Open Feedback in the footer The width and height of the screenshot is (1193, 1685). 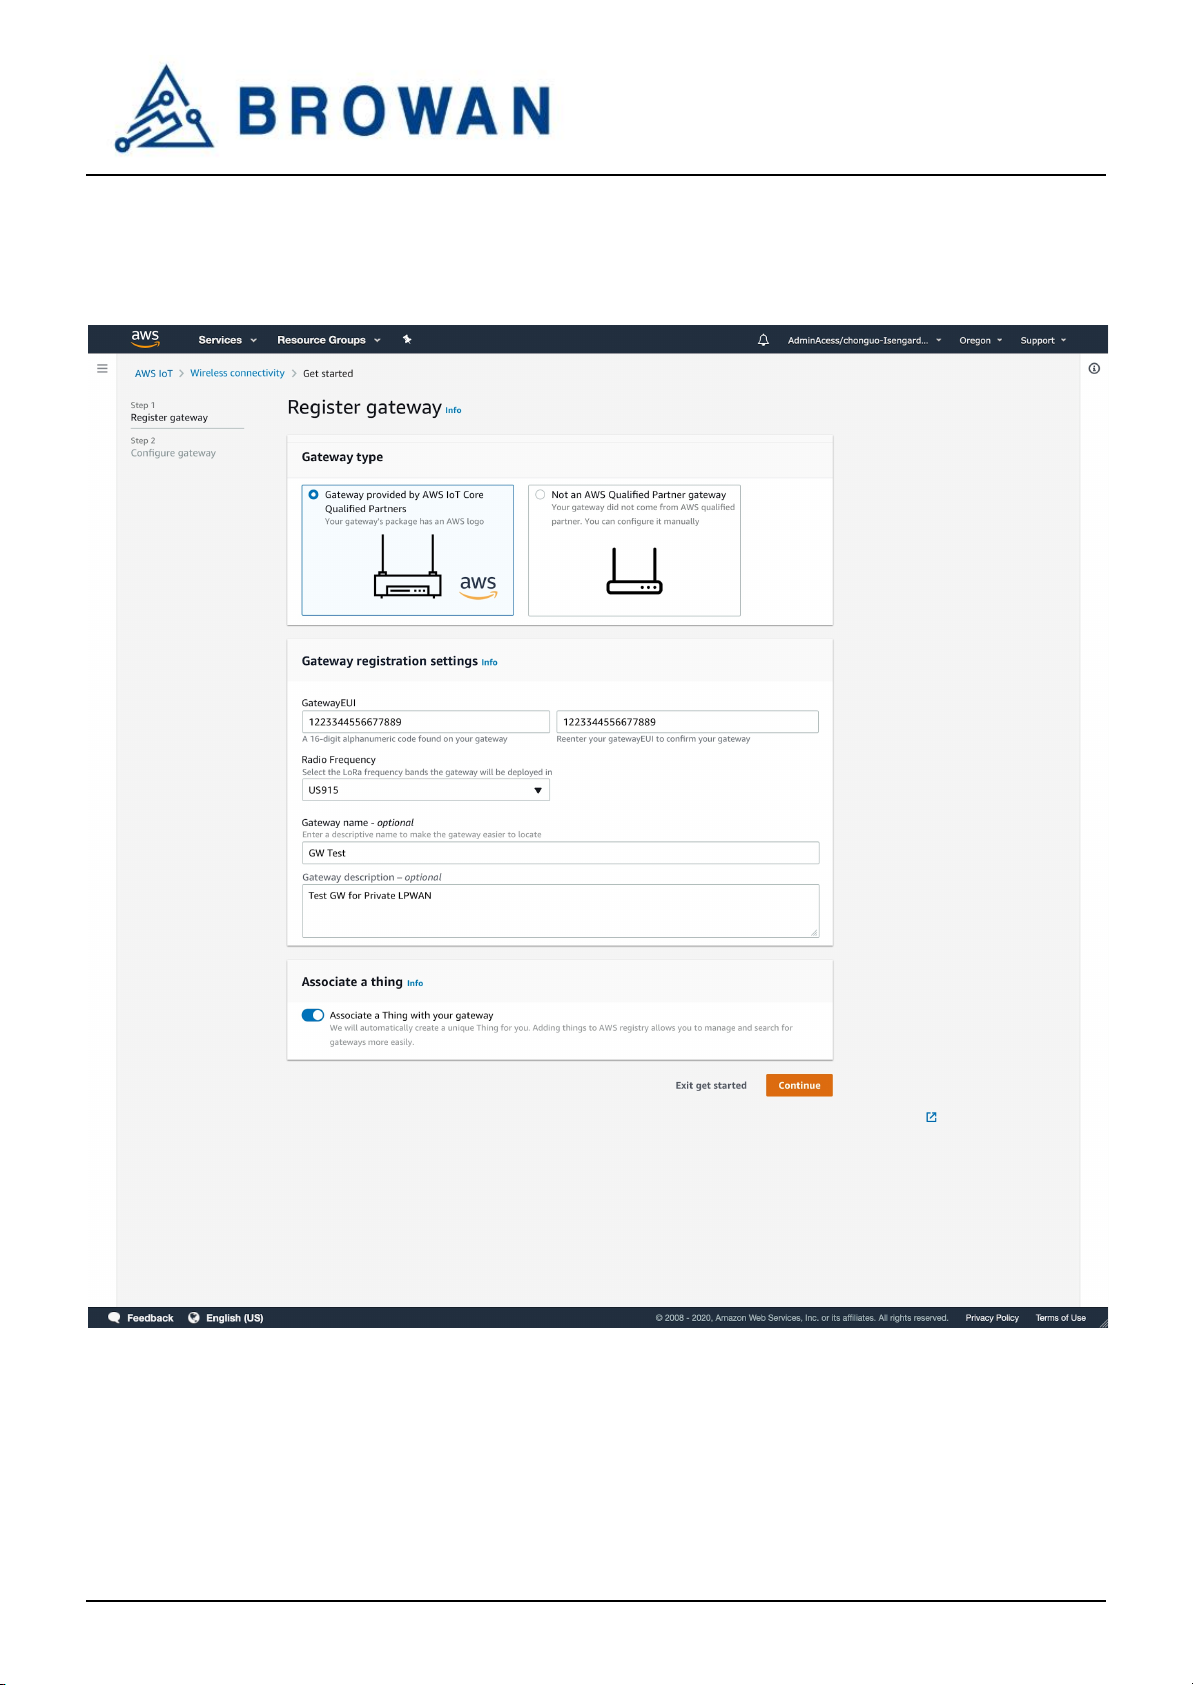click(x=150, y=1318)
